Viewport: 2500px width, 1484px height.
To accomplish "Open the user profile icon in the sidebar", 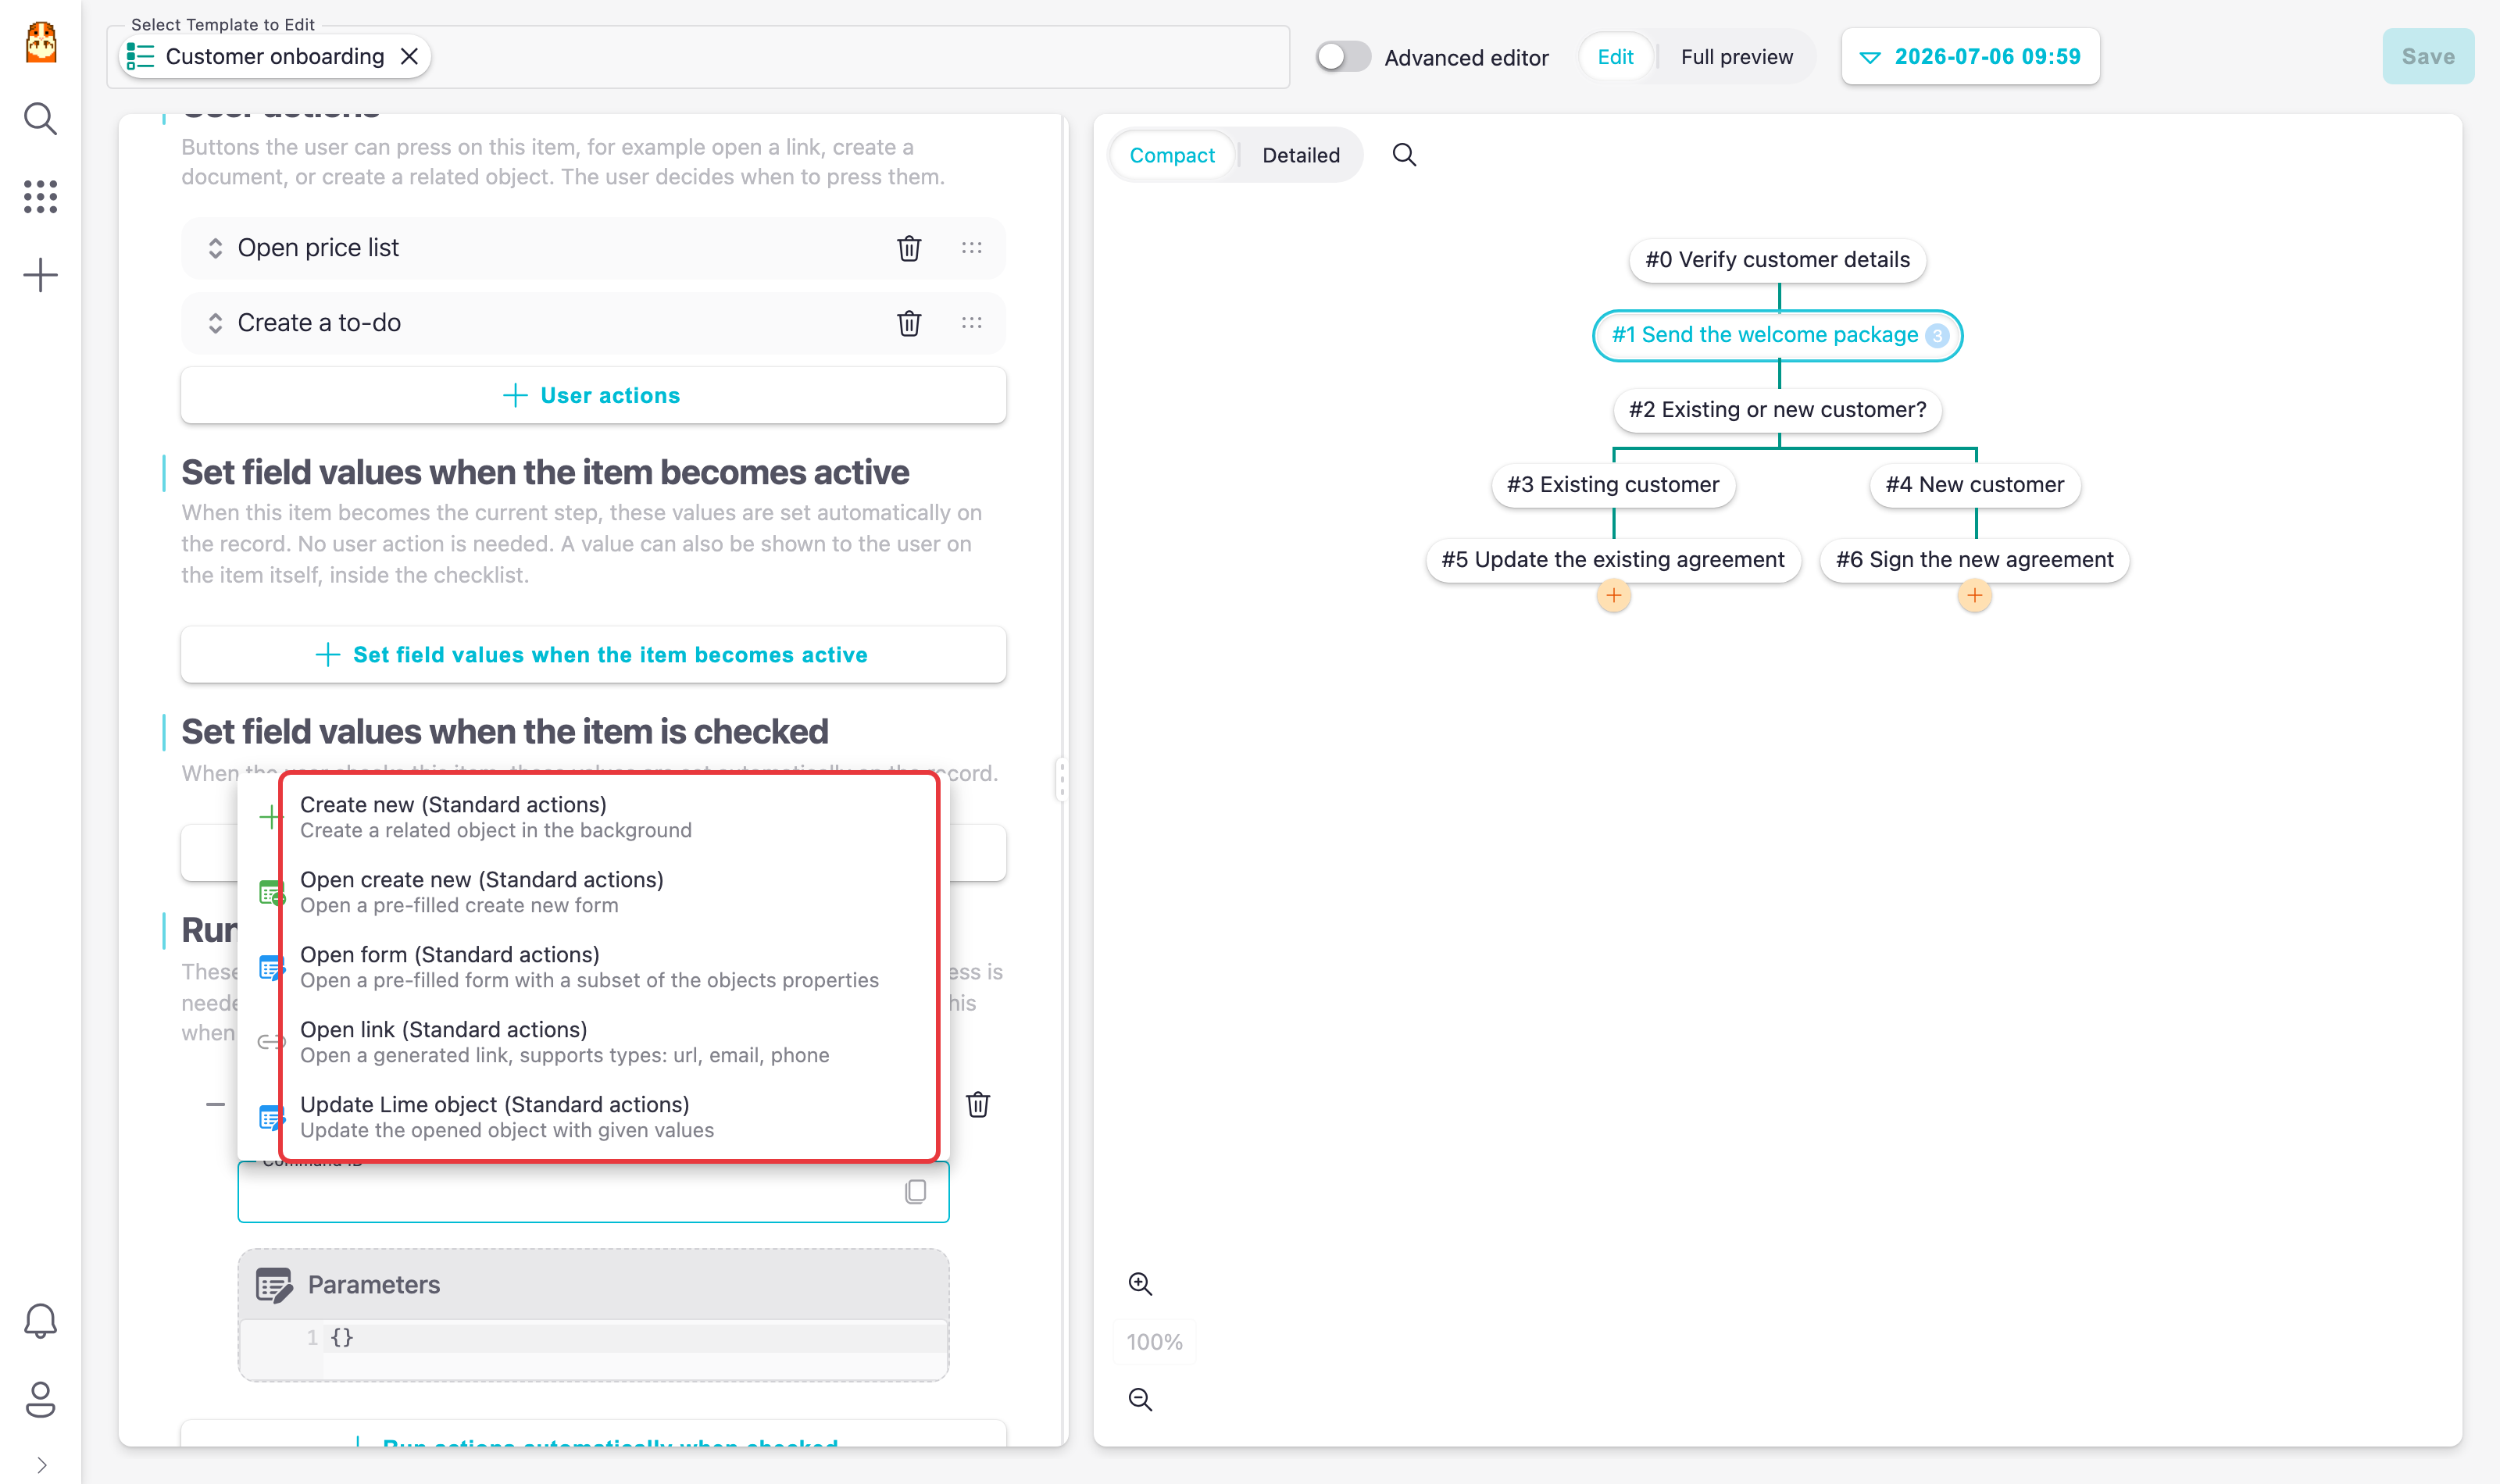I will pos(40,1399).
